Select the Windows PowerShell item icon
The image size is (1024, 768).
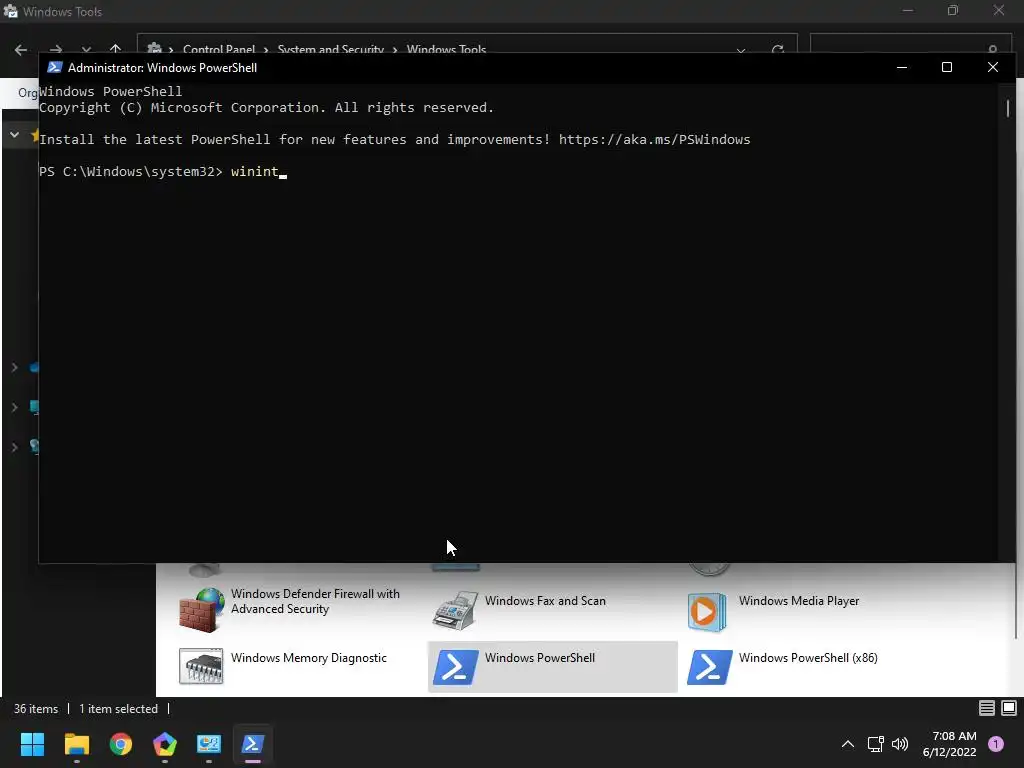455,667
